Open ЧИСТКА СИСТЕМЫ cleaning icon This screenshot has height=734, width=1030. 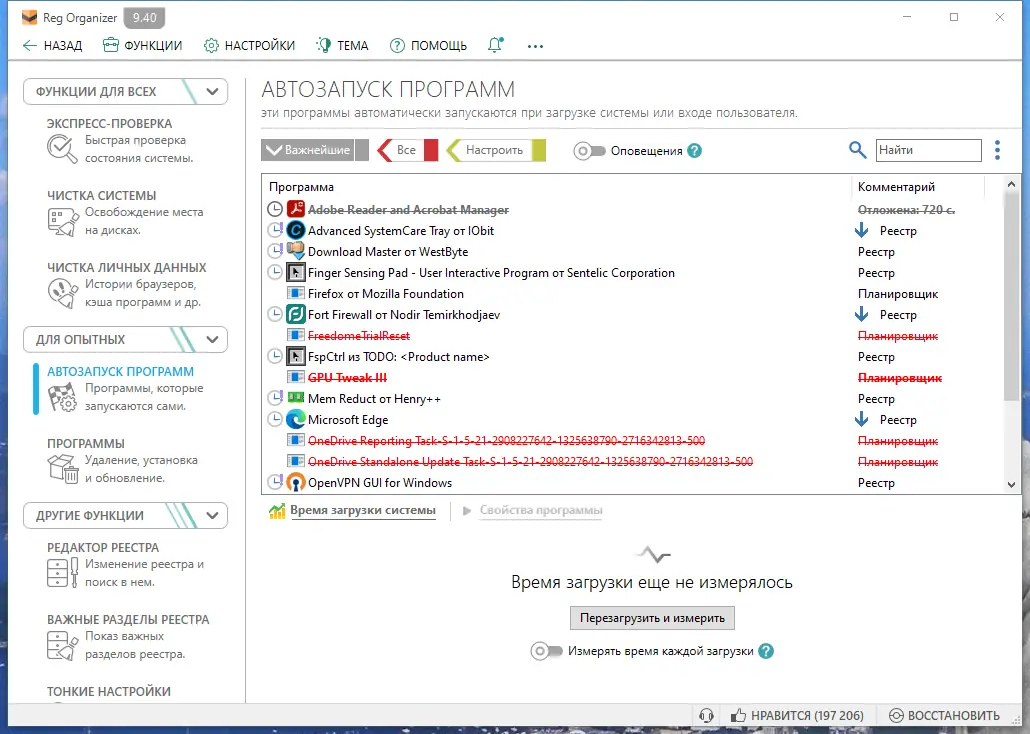click(62, 221)
